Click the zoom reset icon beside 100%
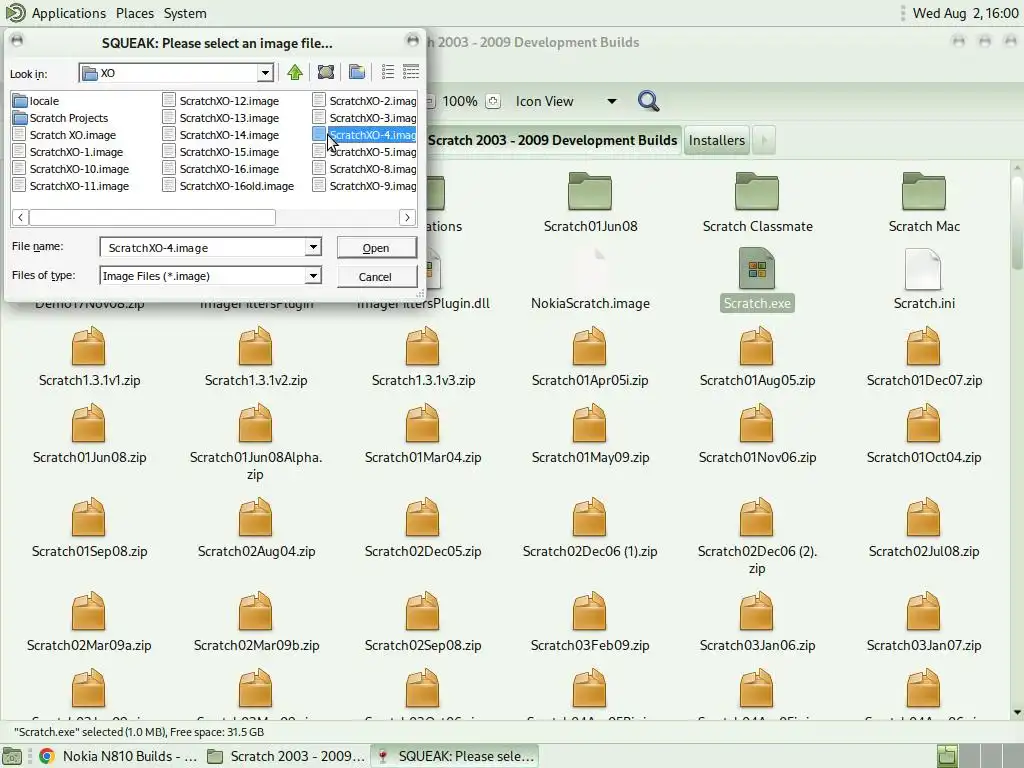1024x768 pixels. coord(493,101)
